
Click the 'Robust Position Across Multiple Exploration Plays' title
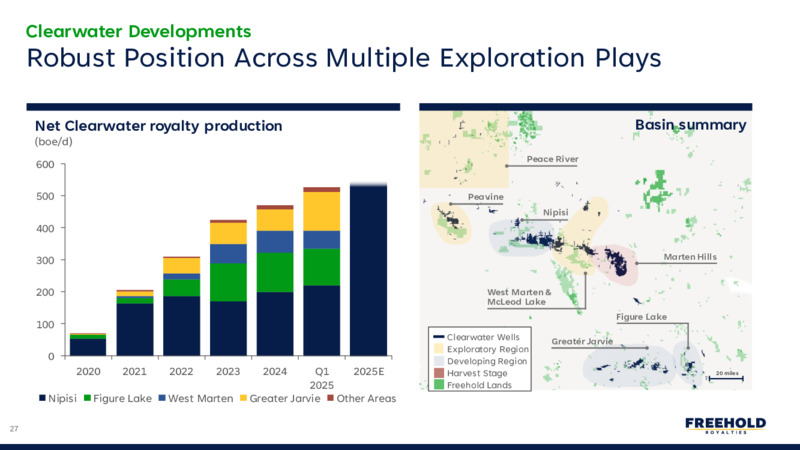344,58
